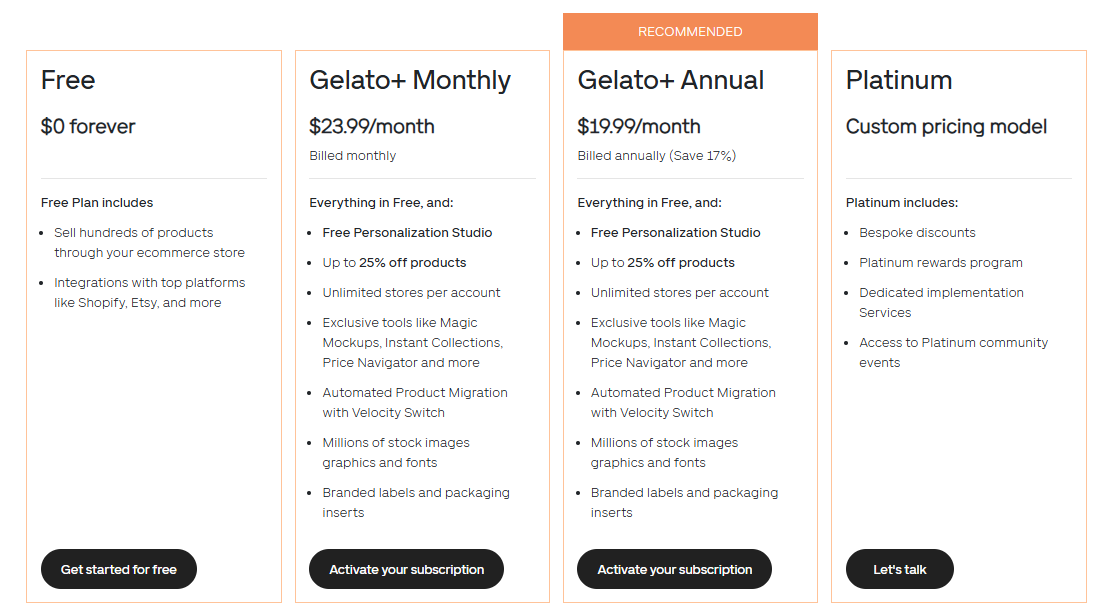Select the Platinum plan heading
The width and height of the screenshot is (1100, 609).
pos(899,80)
